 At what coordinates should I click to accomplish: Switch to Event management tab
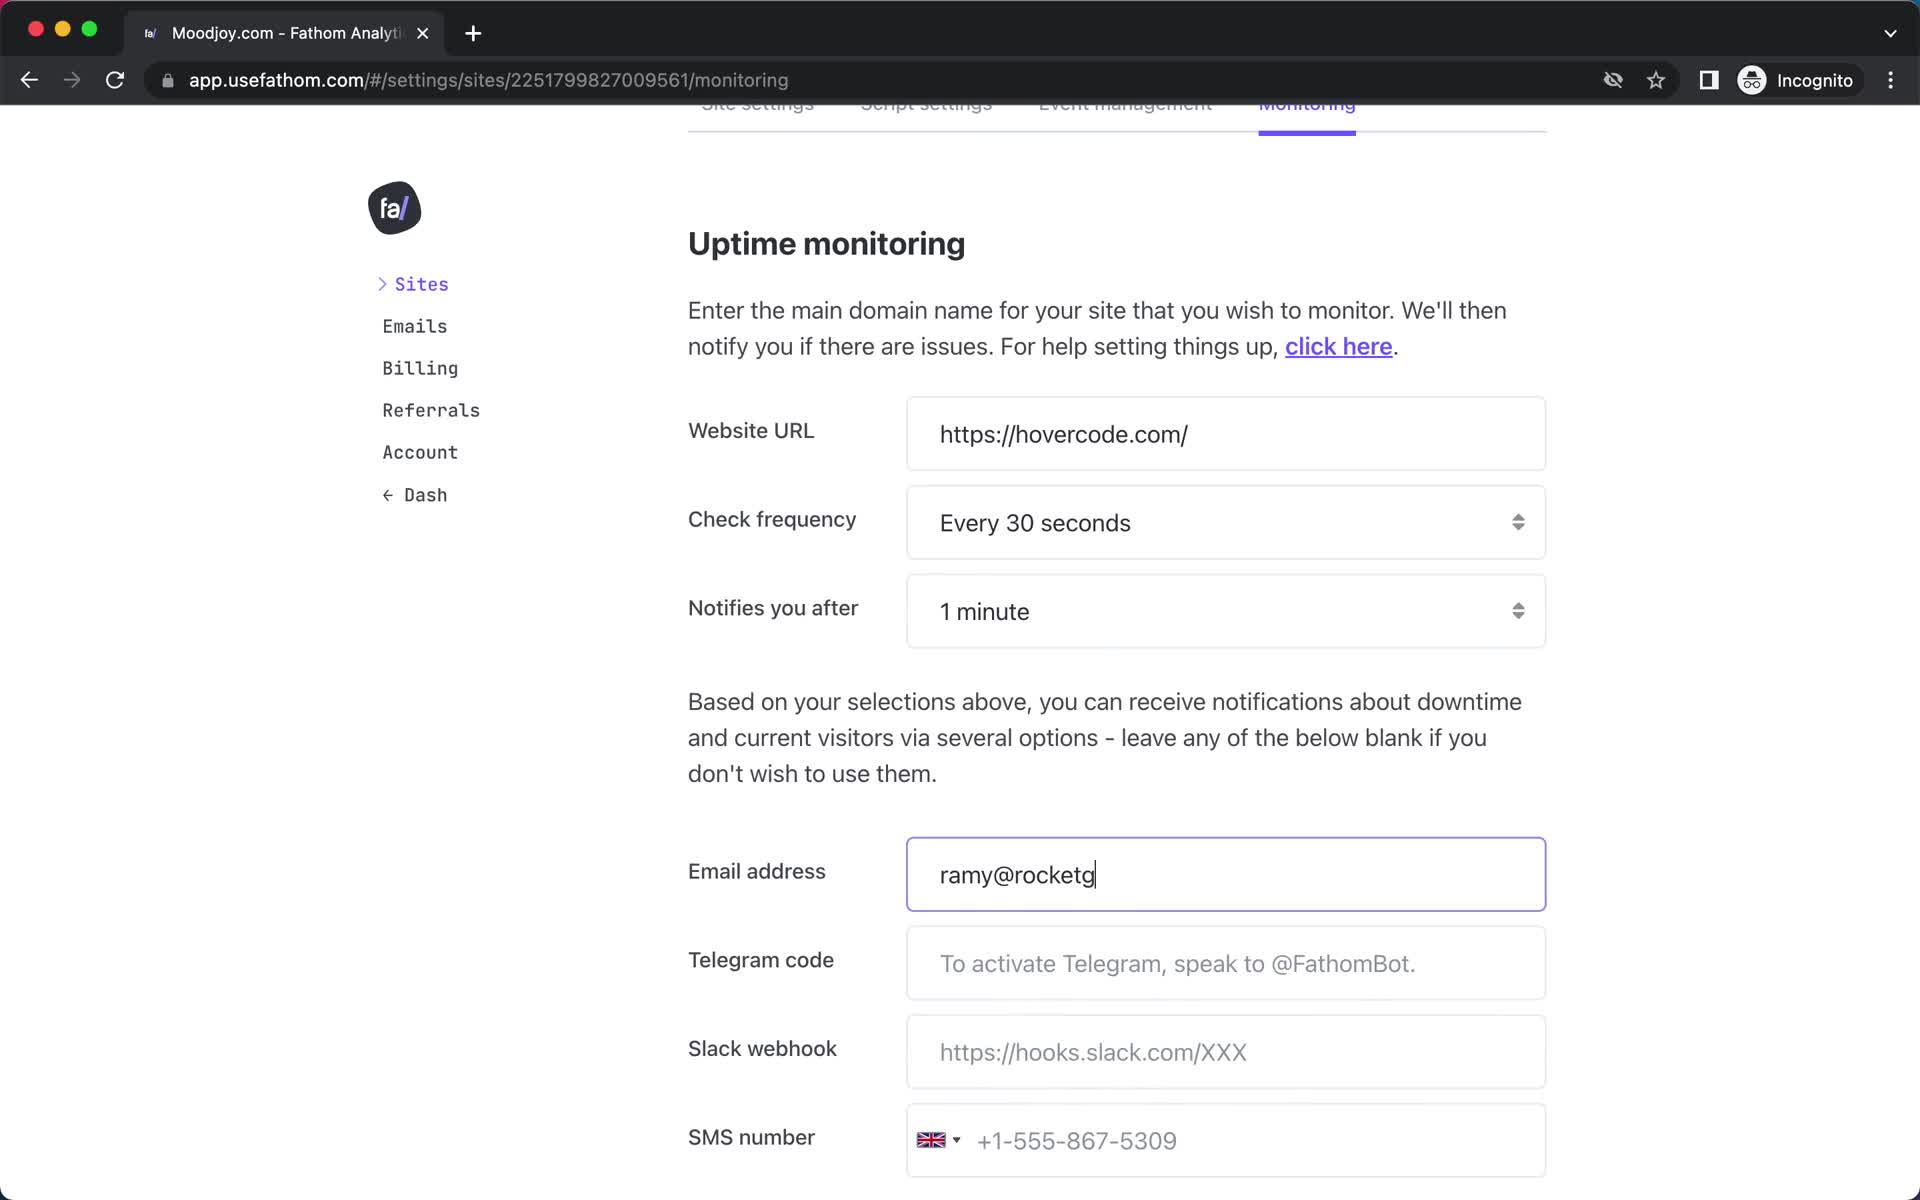pos(1127,104)
